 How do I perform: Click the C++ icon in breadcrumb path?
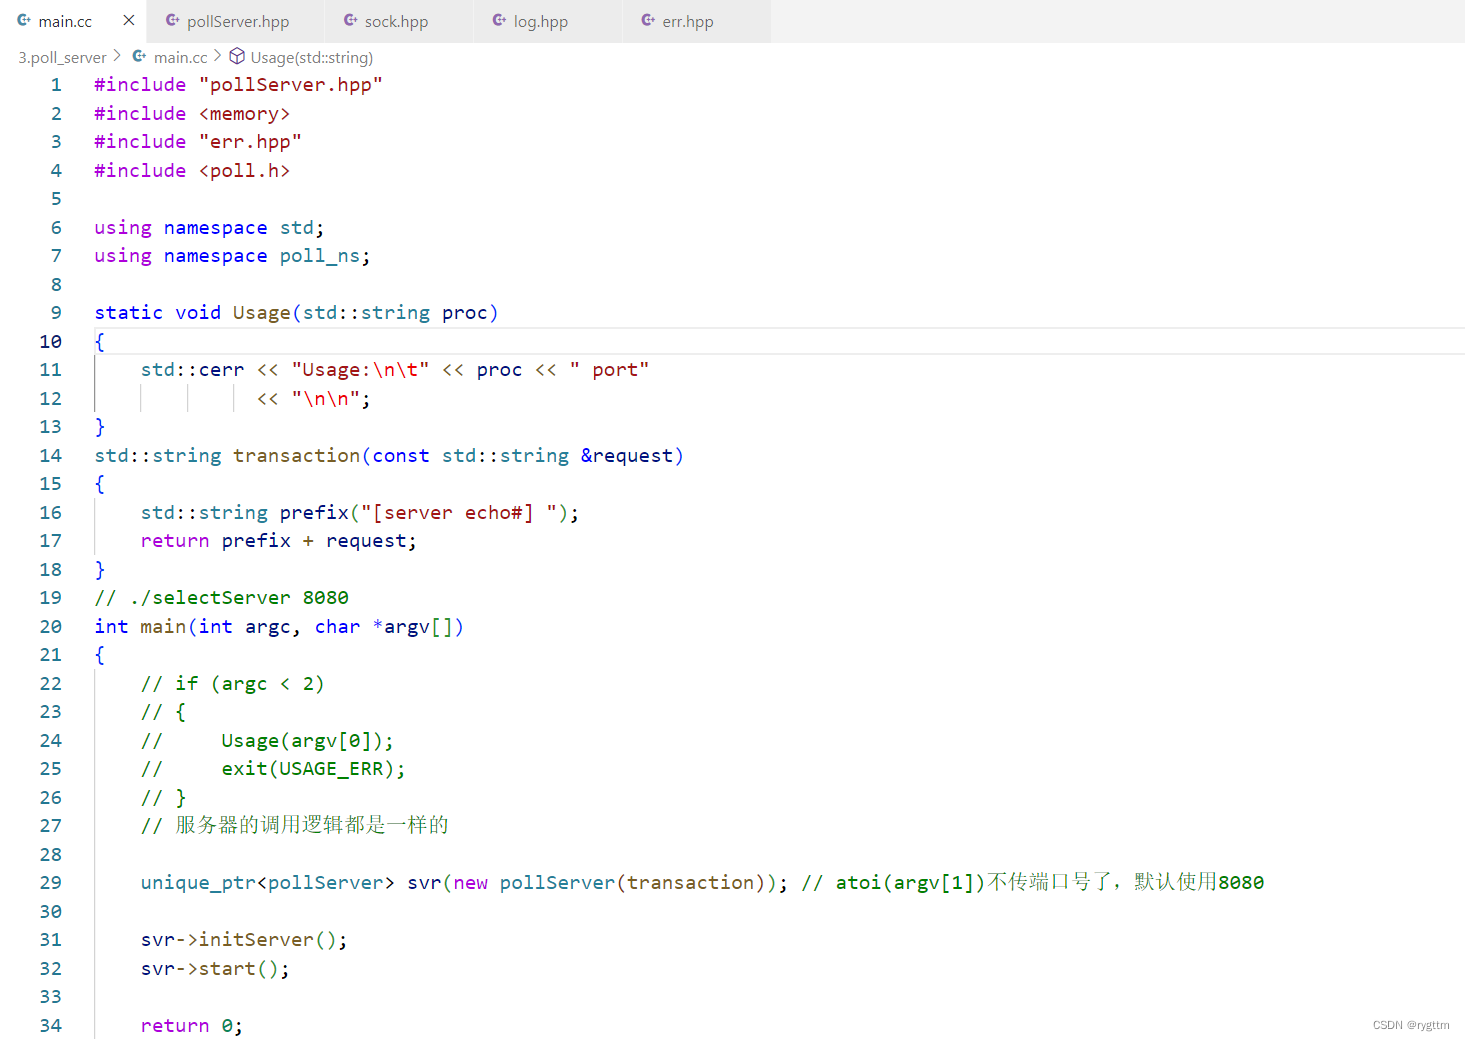tap(139, 56)
